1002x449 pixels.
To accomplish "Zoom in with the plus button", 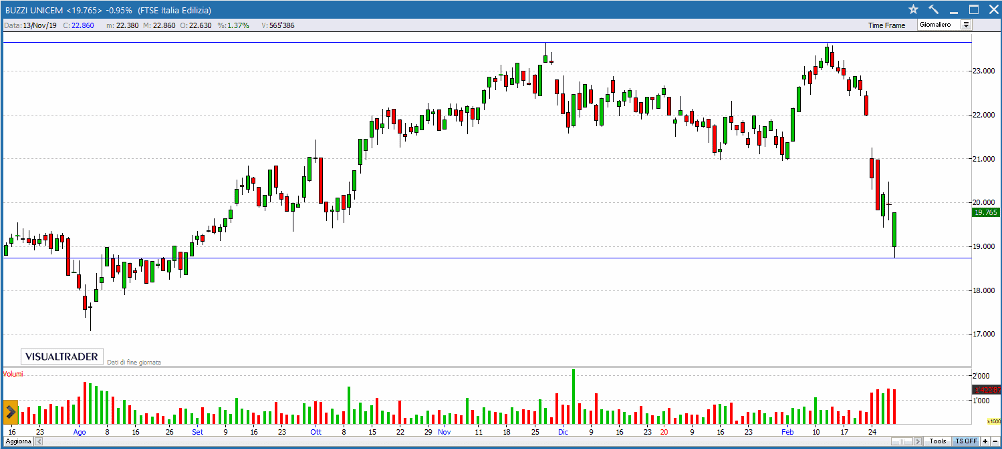I will tap(985, 441).
